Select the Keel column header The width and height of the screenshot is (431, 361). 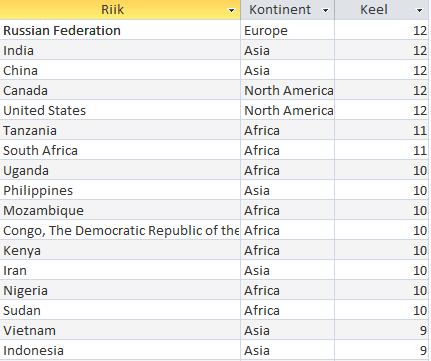[382, 10]
